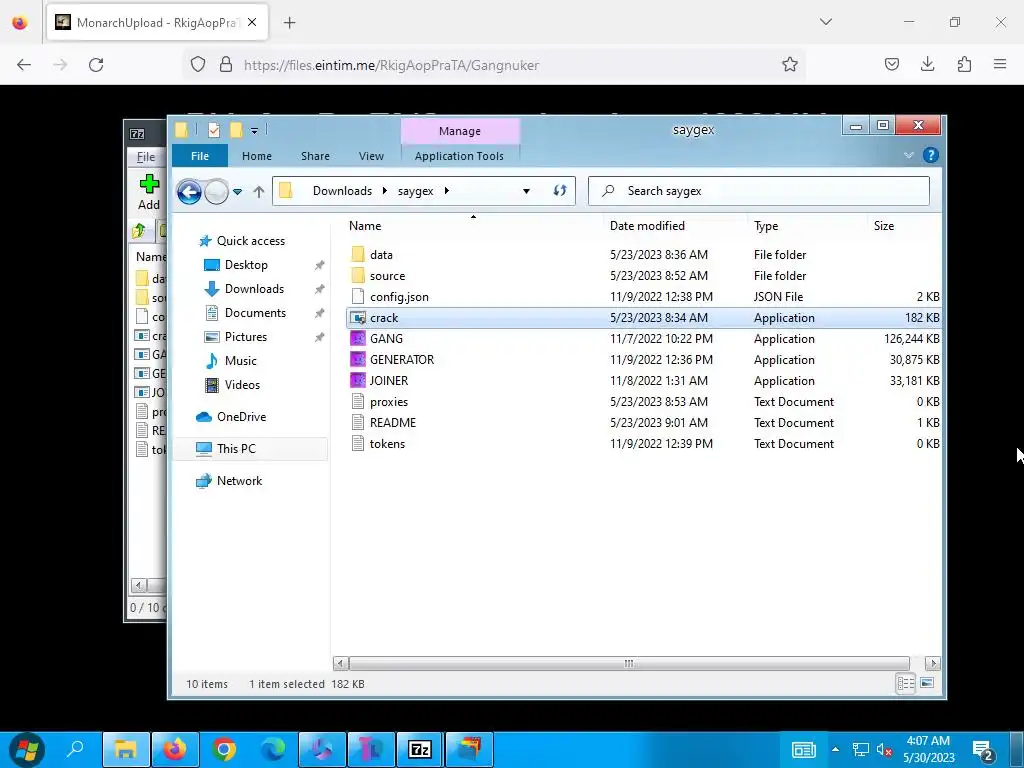The height and width of the screenshot is (768, 1024).
Task: Close the MonarchUpload tab
Action: (x=252, y=22)
